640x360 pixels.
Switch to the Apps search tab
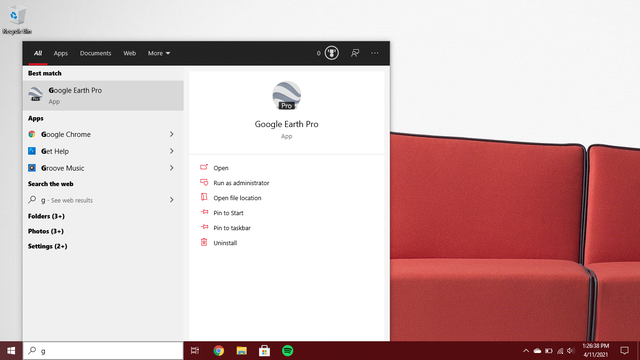61,53
